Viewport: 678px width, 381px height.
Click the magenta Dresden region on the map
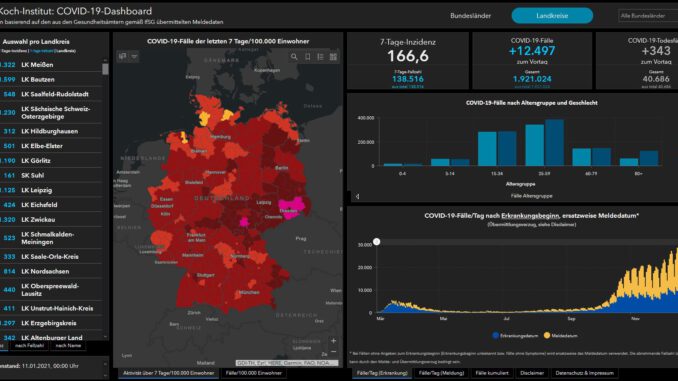(x=291, y=207)
